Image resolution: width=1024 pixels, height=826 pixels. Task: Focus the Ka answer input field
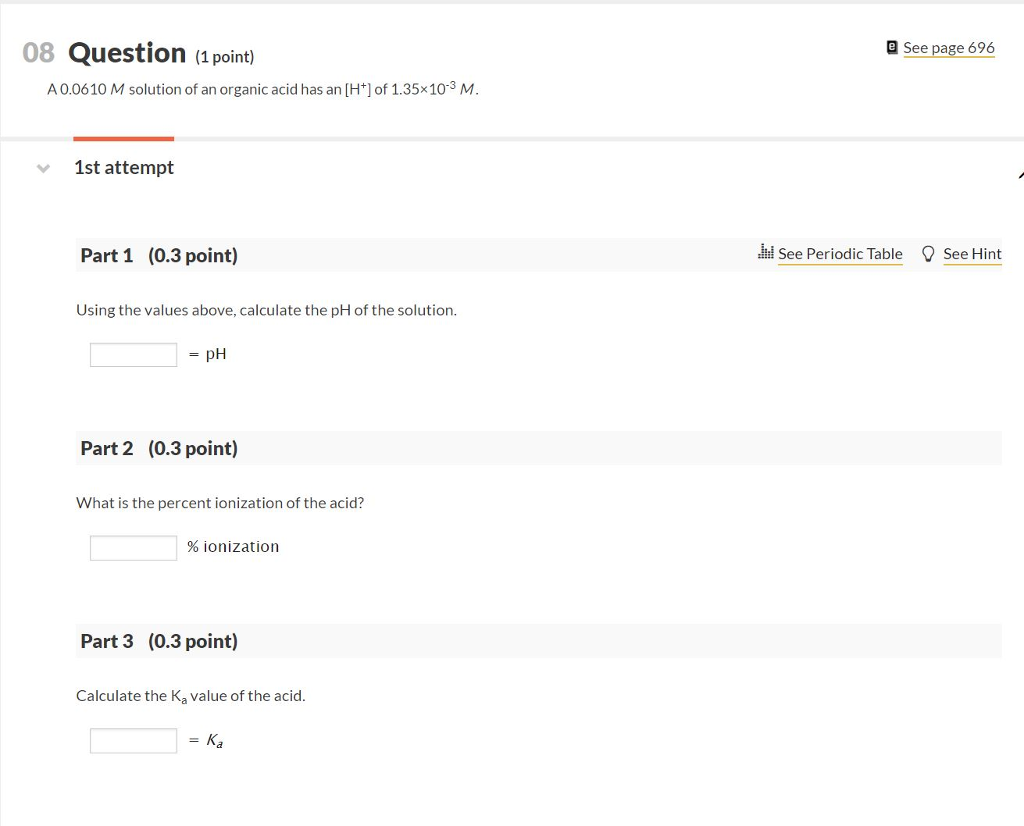[x=133, y=740]
